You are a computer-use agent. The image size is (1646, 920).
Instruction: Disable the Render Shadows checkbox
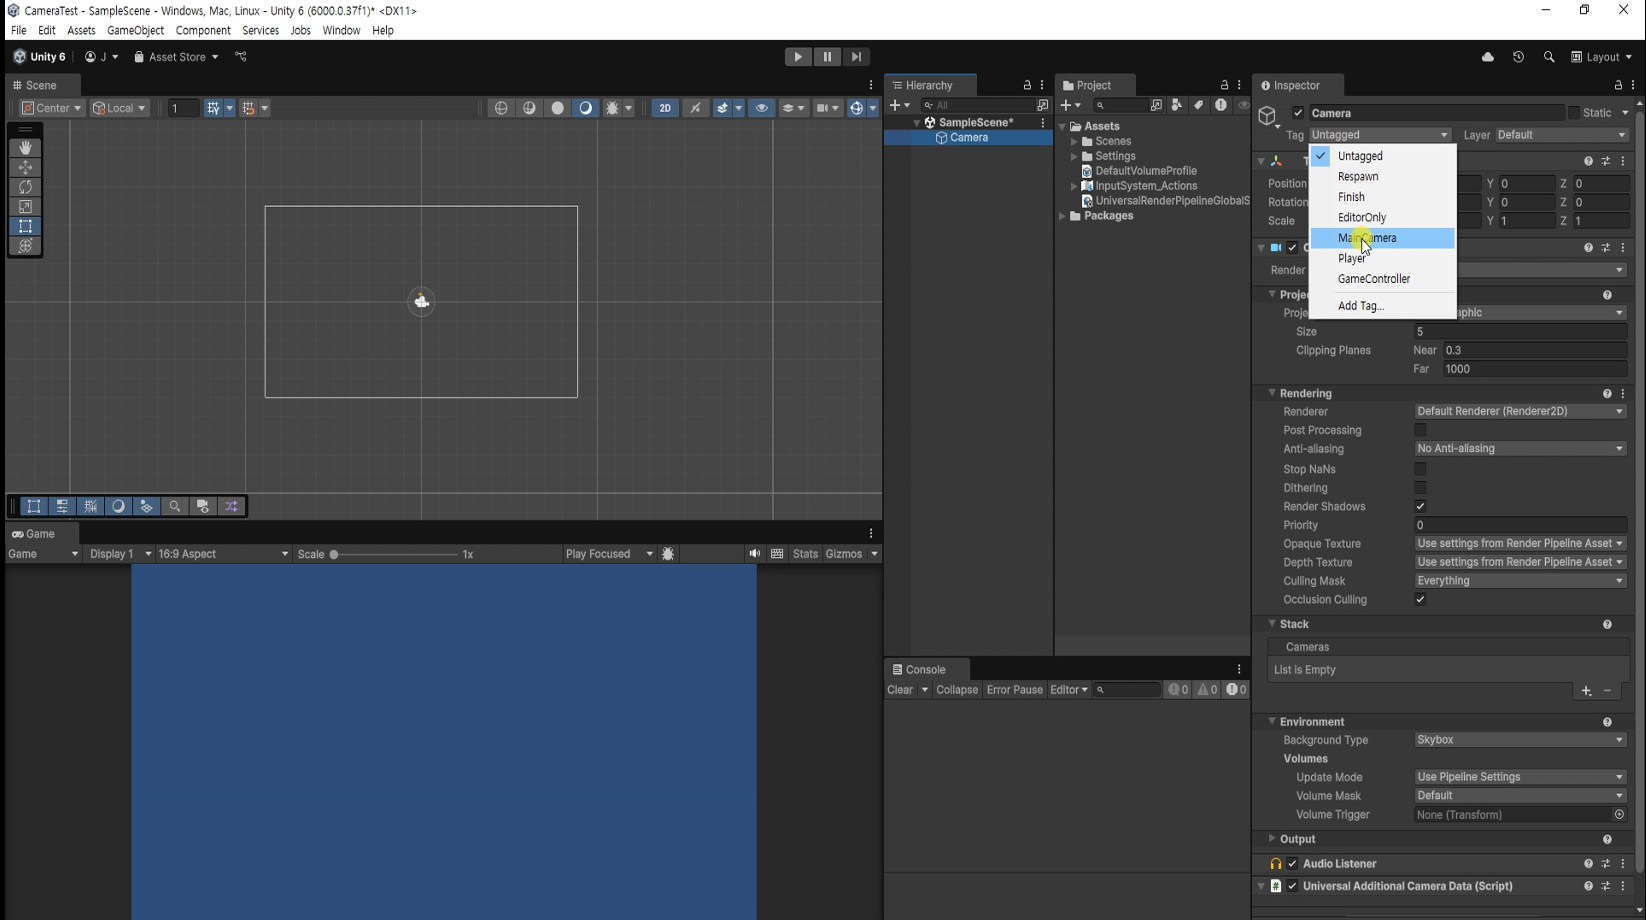1420,507
